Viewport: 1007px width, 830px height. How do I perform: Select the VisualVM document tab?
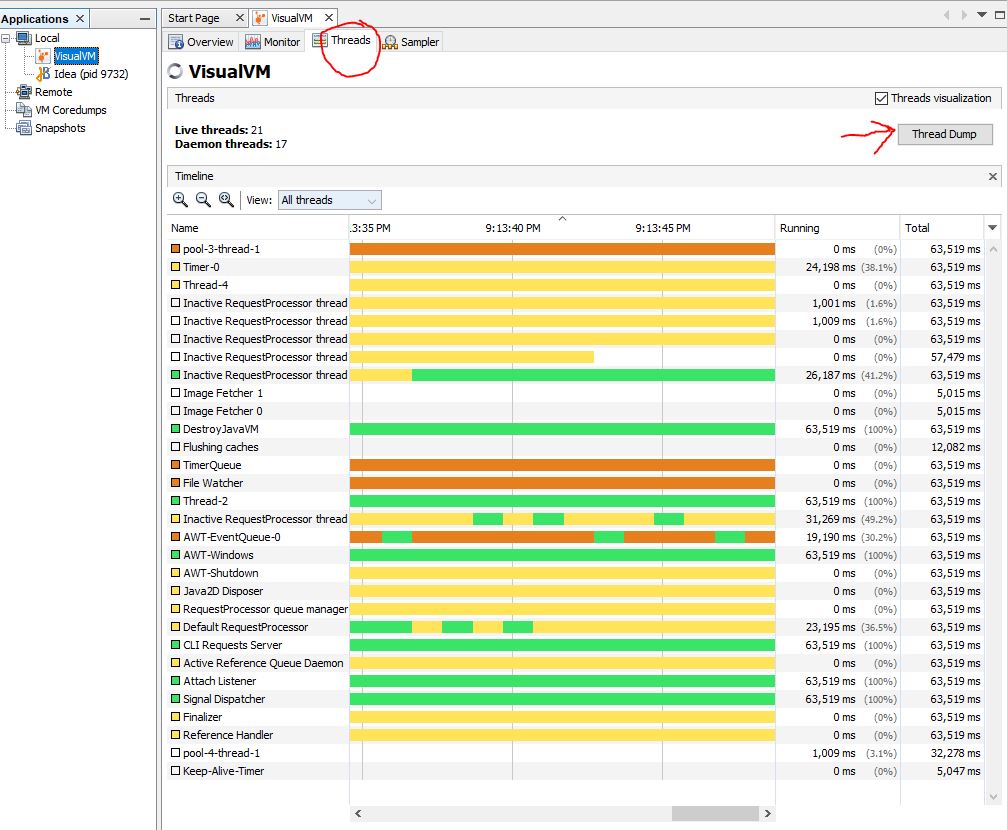point(292,18)
